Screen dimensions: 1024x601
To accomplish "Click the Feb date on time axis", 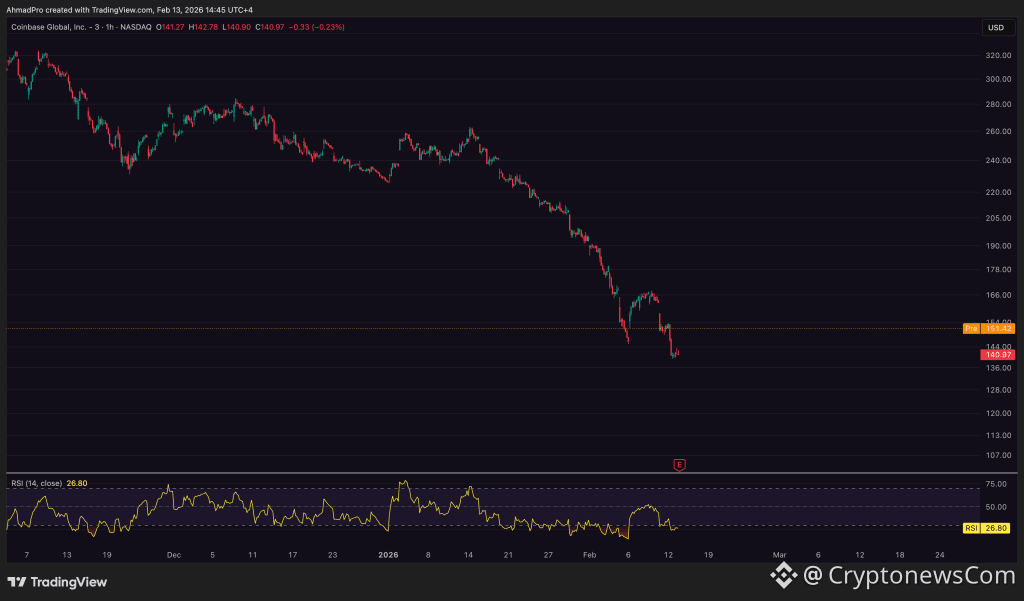I will [589, 555].
